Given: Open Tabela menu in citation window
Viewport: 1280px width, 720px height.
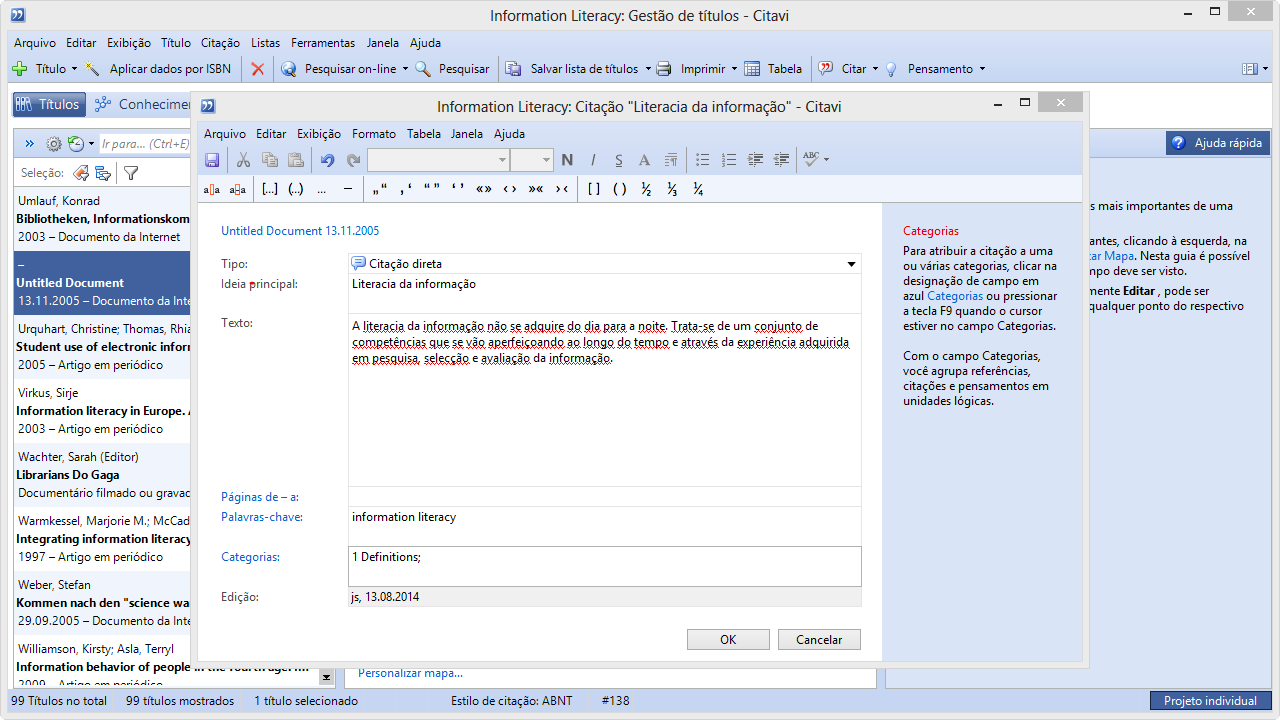Looking at the screenshot, I should click(424, 133).
